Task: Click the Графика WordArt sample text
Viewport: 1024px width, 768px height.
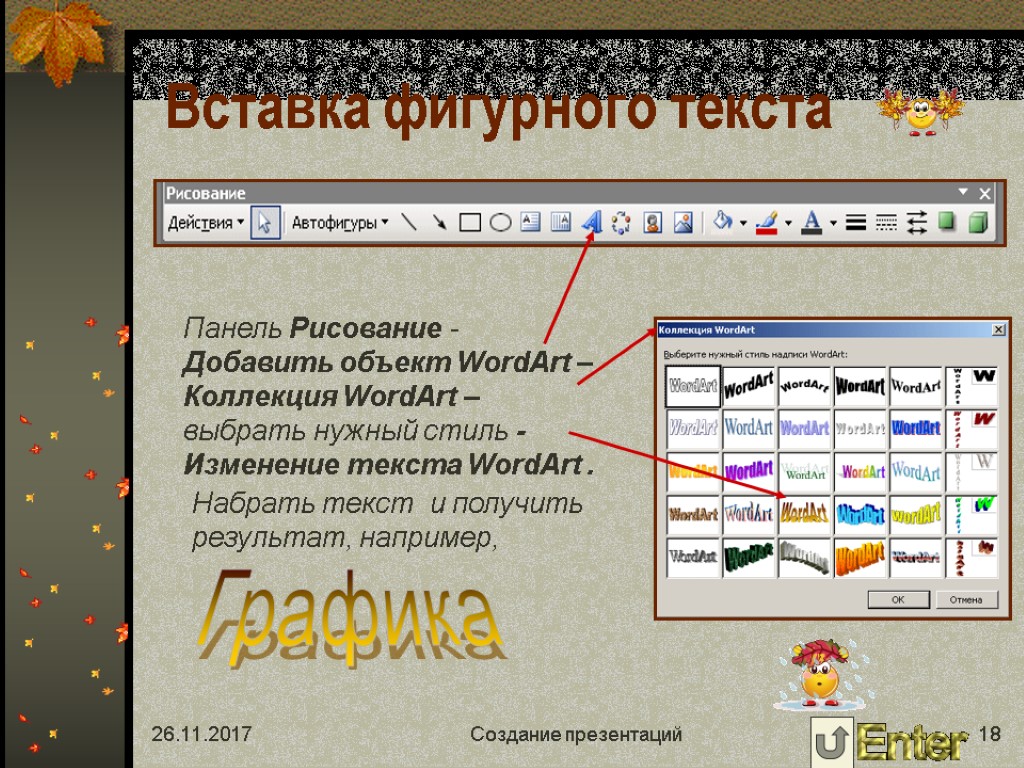Action: [x=353, y=619]
